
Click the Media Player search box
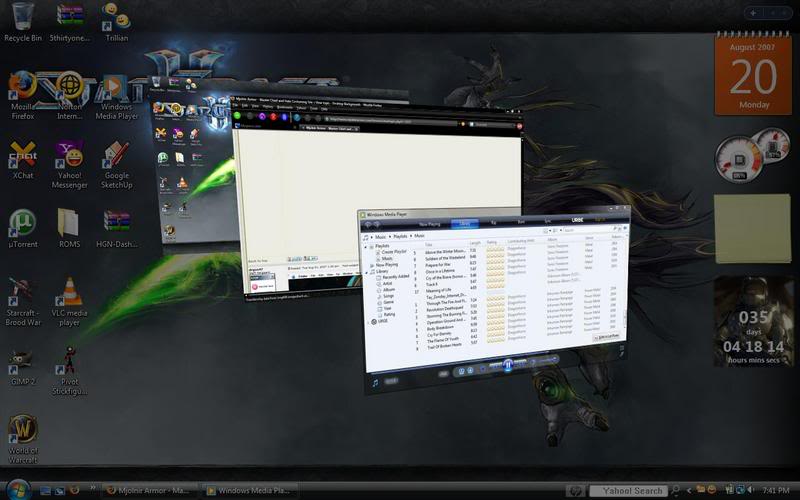(587, 230)
